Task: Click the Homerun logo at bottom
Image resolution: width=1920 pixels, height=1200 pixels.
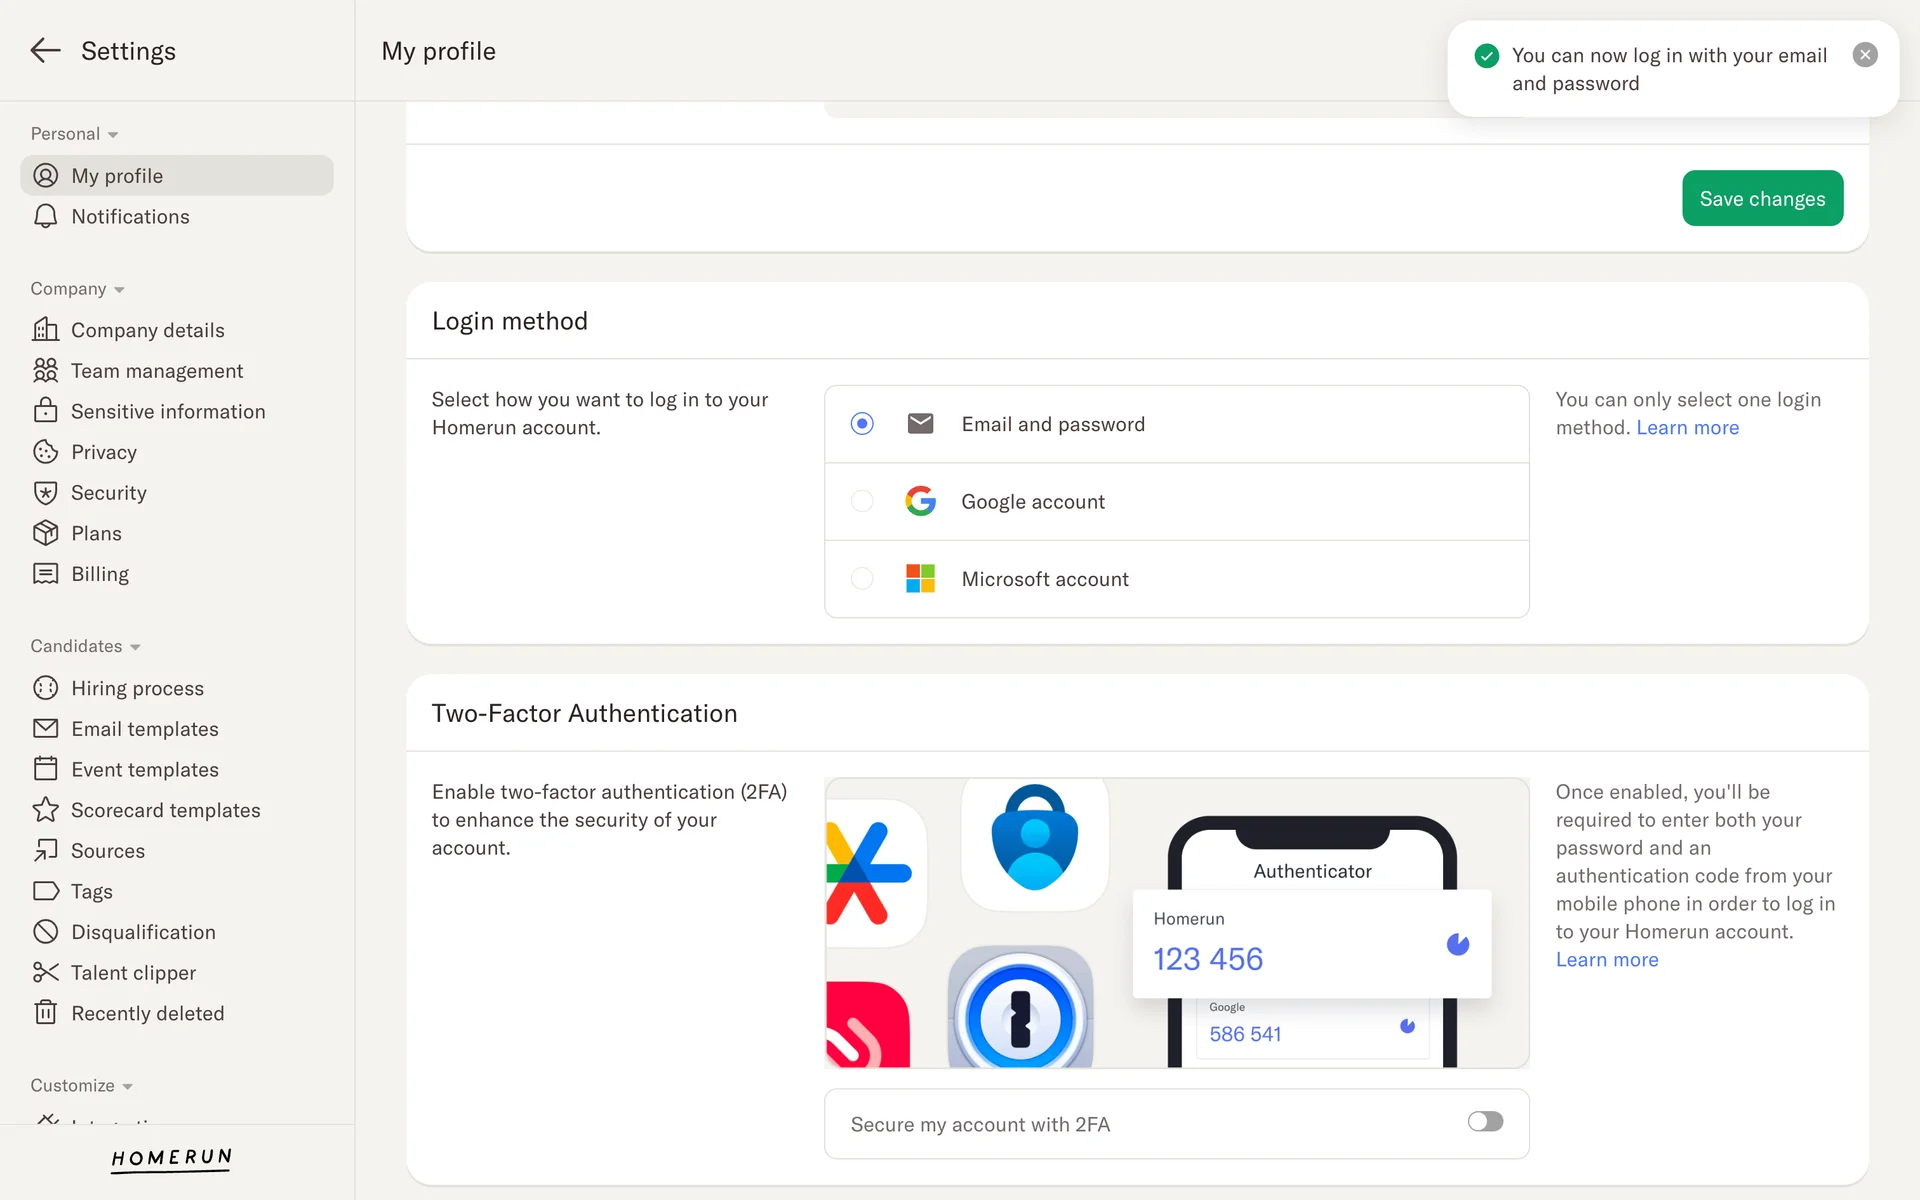Action: [x=171, y=1158]
